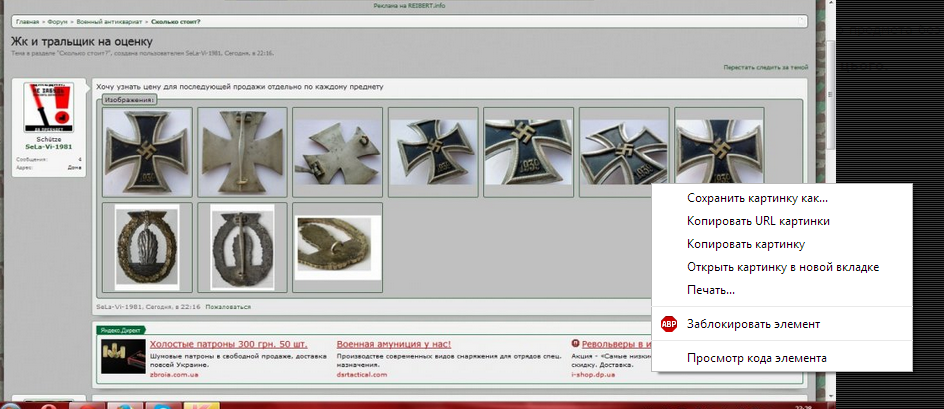Open 'Просмотр кода элемента' from context menu
Image resolution: width=944 pixels, height=409 pixels.
(757, 358)
